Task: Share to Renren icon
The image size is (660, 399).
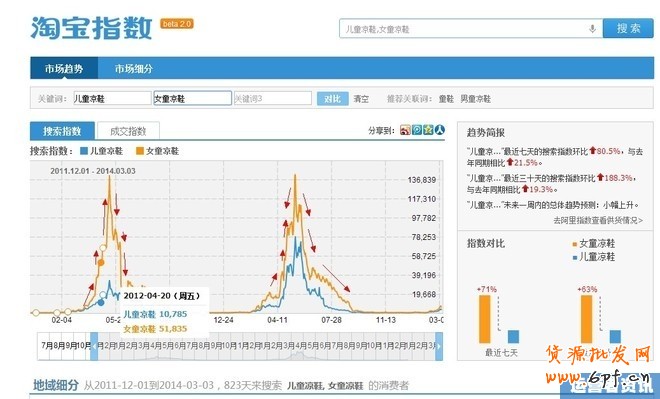Action: tap(439, 130)
